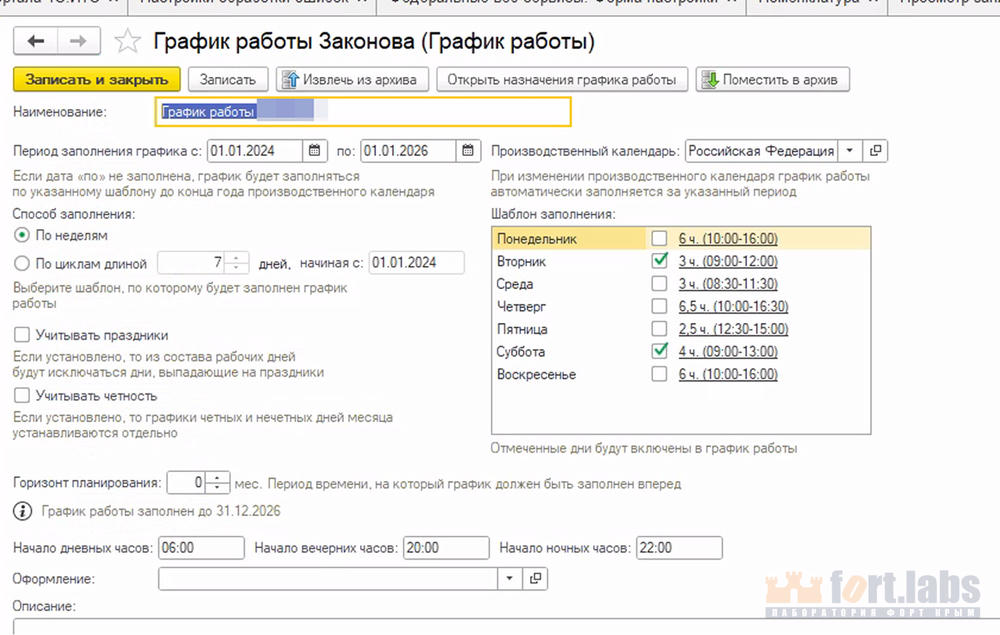Expand the Оформление dropdown list
The height and width of the screenshot is (635, 1000).
pyautogui.click(x=509, y=578)
